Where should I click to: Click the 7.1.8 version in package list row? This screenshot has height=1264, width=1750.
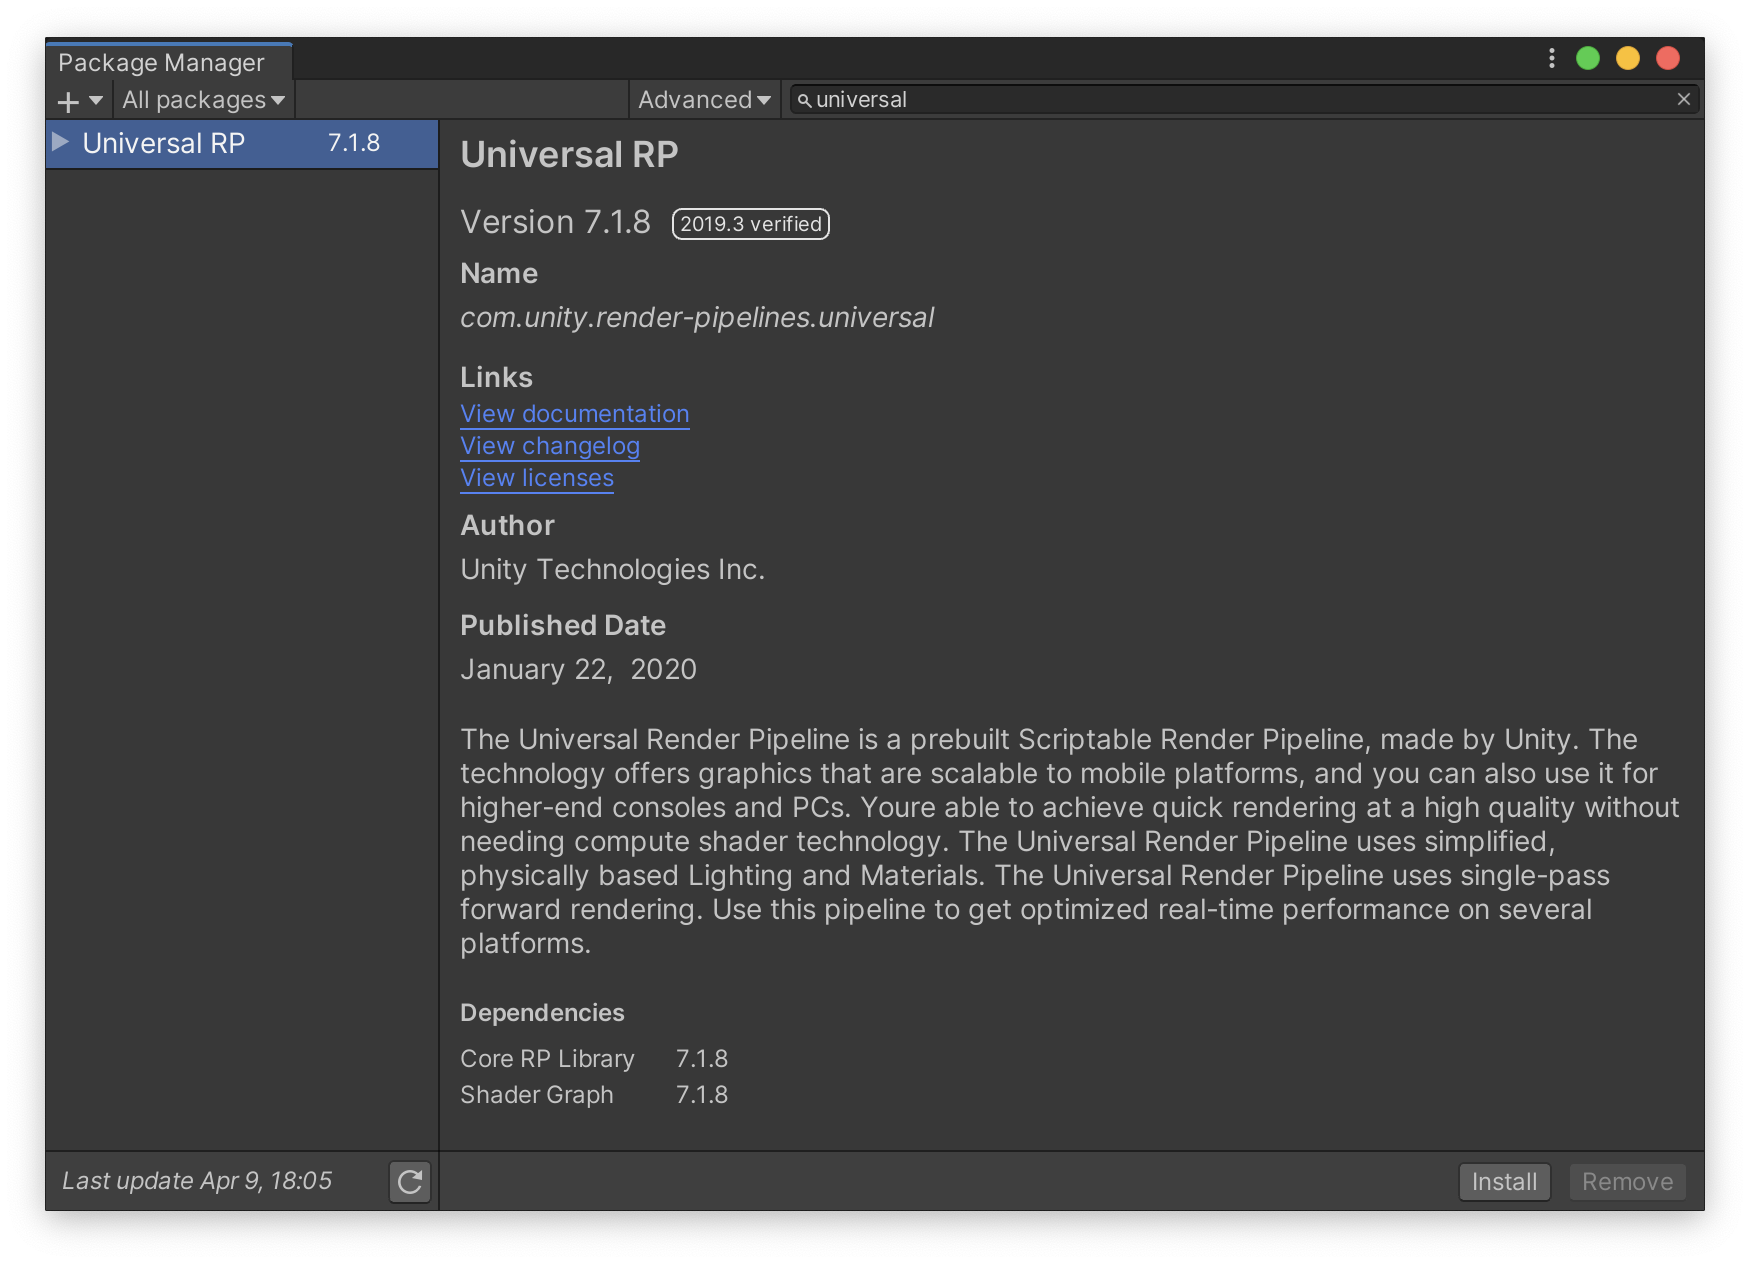coord(354,143)
